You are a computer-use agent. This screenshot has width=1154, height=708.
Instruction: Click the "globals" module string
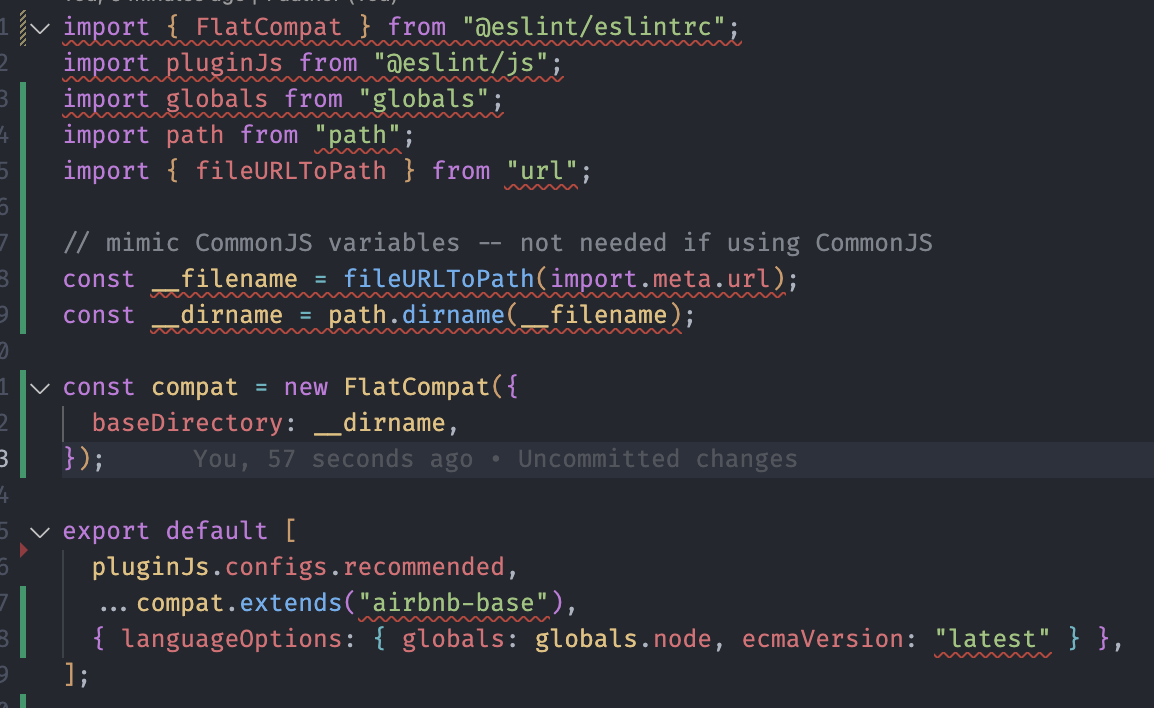click(x=423, y=99)
